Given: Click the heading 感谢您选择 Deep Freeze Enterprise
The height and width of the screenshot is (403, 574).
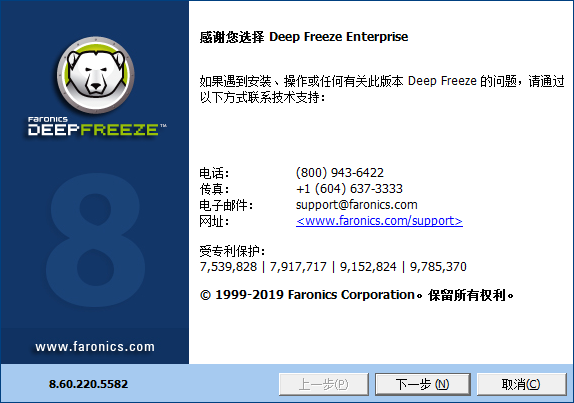Looking at the screenshot, I should pos(304,37).
